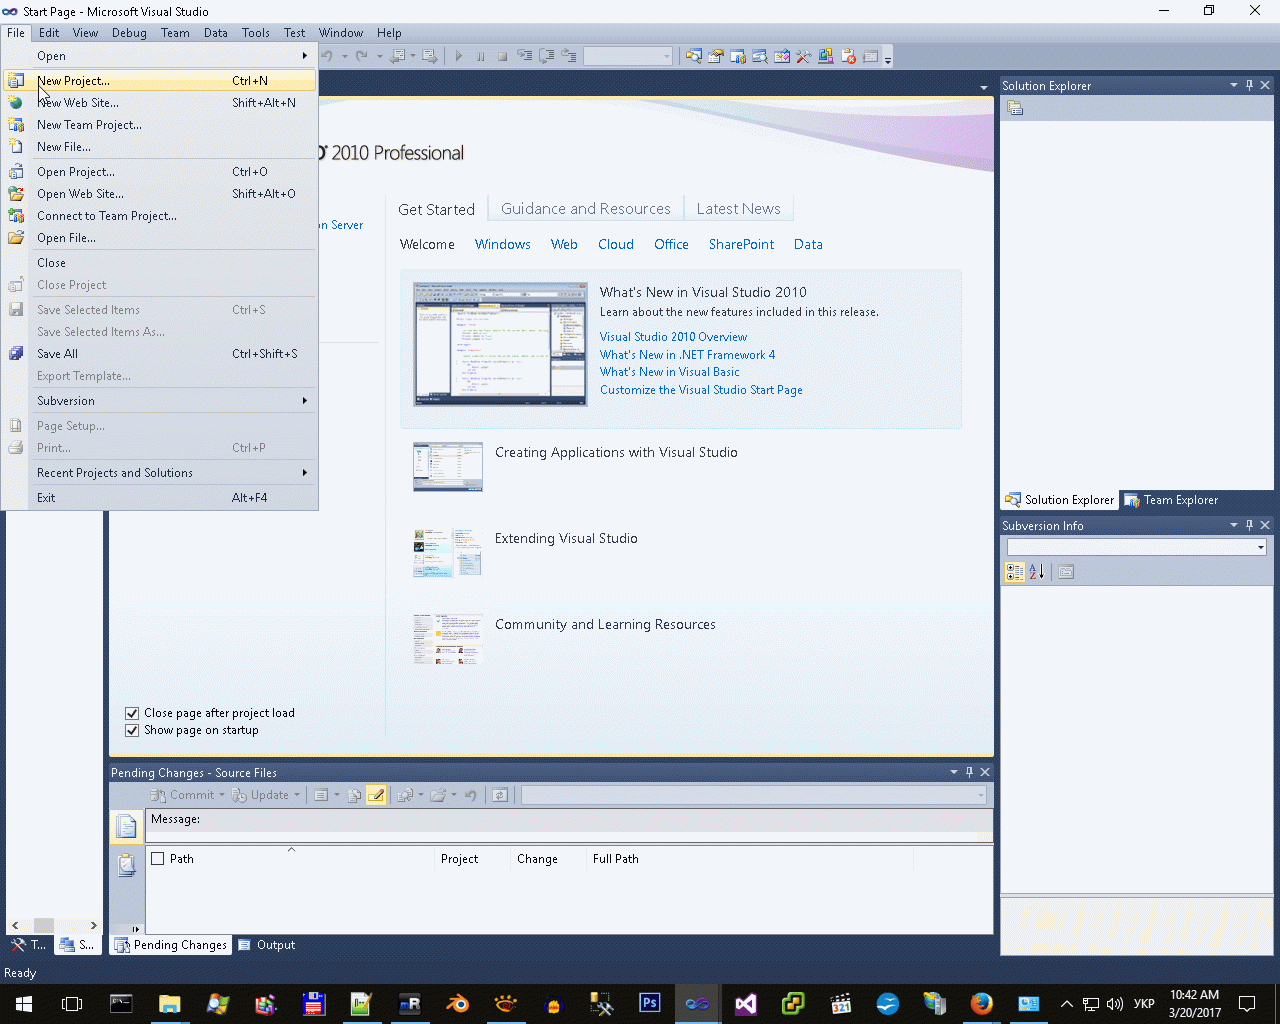This screenshot has width=1280, height=1024.
Task: Click Property Pages icon in Subversion Info
Action: click(1066, 572)
